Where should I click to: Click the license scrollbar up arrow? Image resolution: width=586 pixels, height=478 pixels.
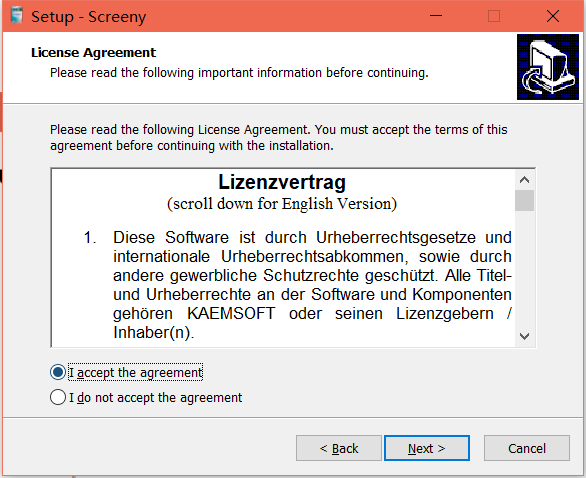point(524,180)
